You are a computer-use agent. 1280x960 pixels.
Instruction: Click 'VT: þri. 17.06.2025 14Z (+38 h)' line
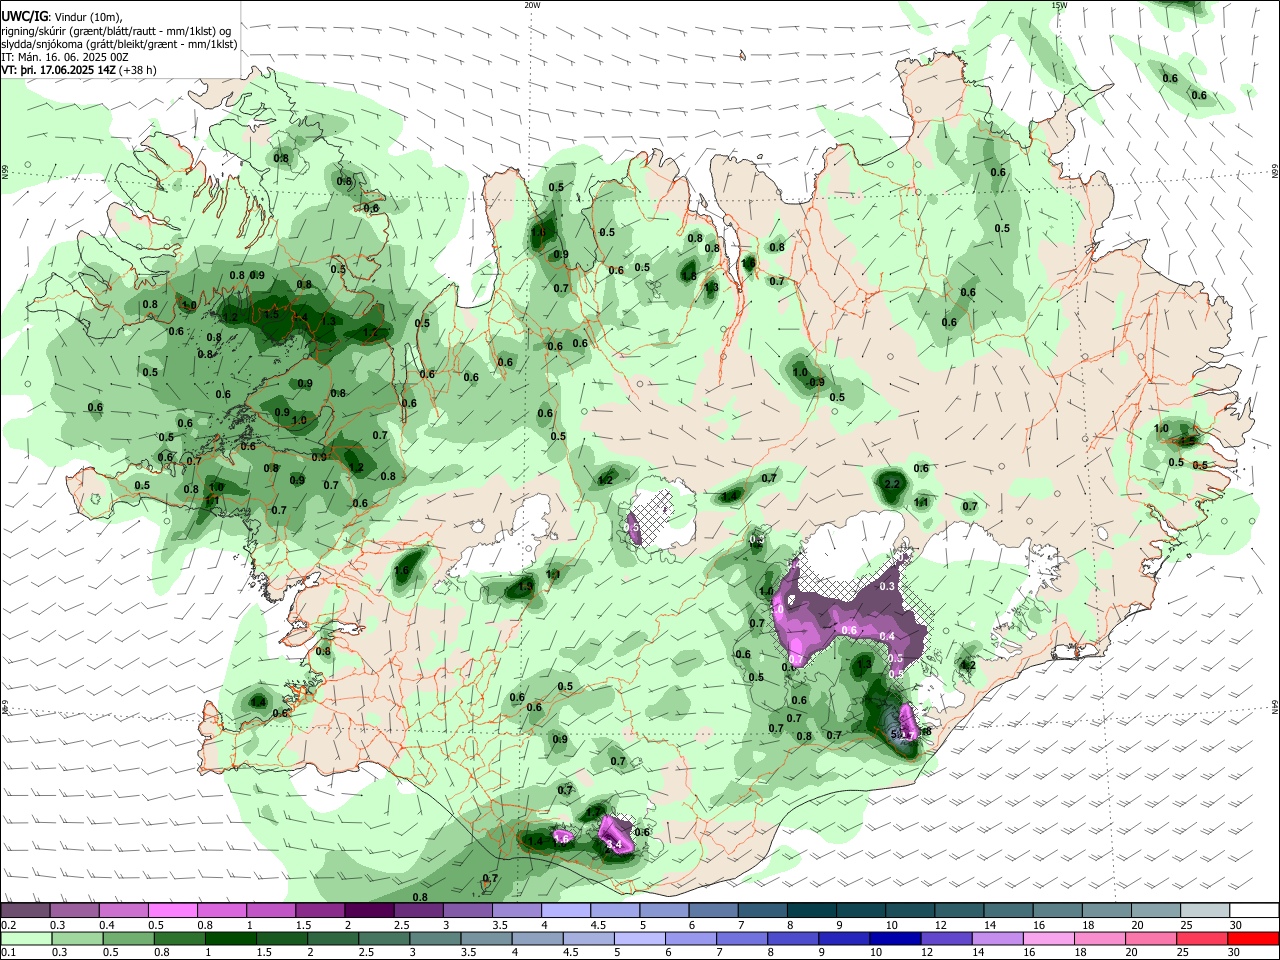(x=79, y=70)
